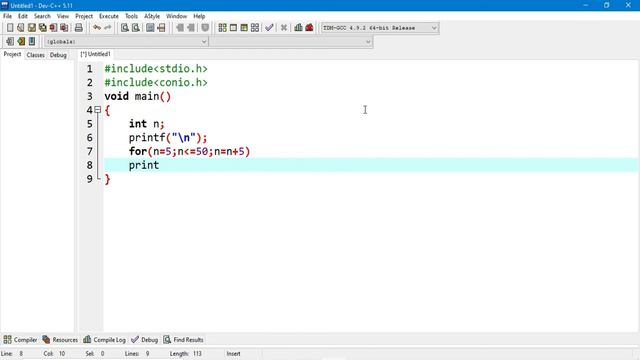Click the Go to line toolbar icon
This screenshot has height=360, width=640.
coord(161,28)
